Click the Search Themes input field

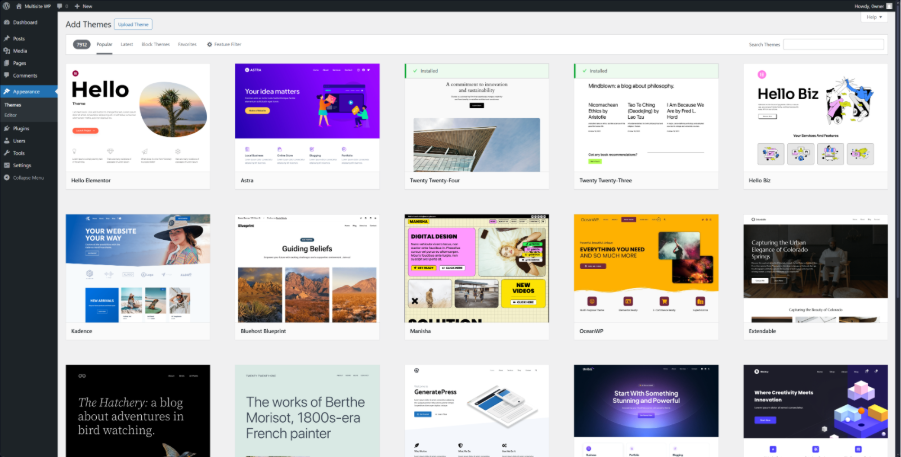833,44
